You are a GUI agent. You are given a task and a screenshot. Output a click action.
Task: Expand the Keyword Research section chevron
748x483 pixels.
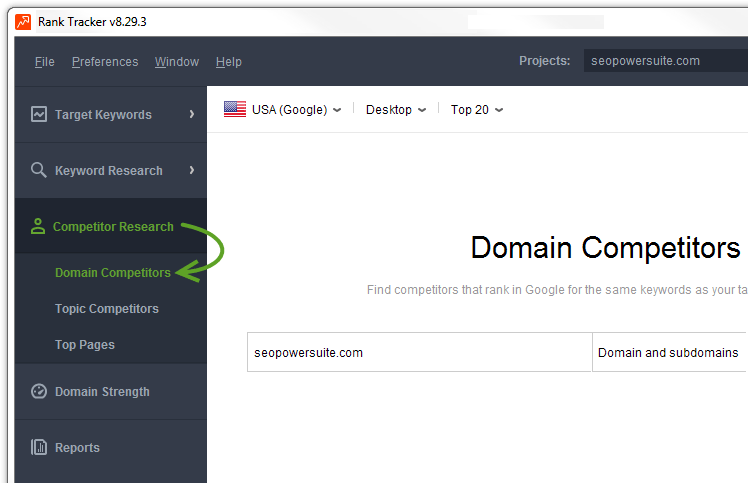click(192, 170)
